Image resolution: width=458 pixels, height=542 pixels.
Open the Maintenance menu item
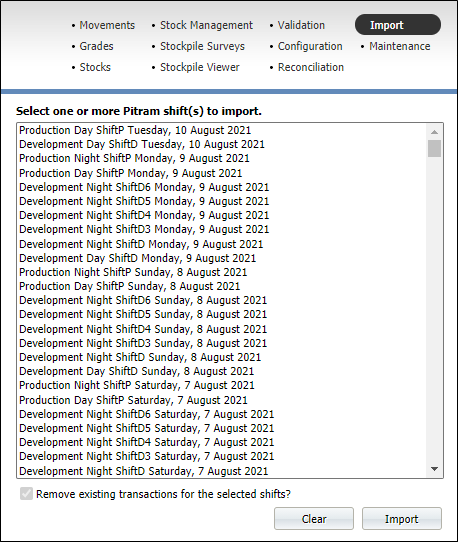pos(400,46)
